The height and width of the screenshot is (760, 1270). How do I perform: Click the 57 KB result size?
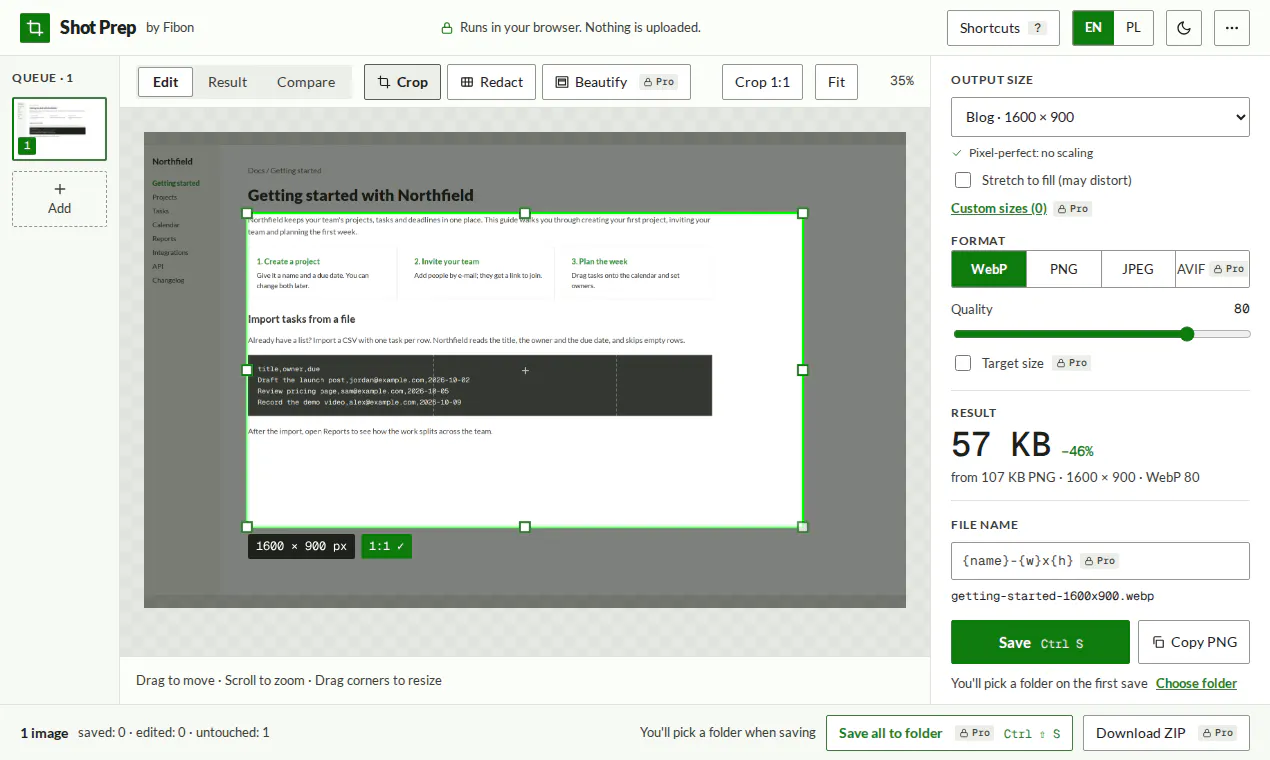(x=1001, y=444)
